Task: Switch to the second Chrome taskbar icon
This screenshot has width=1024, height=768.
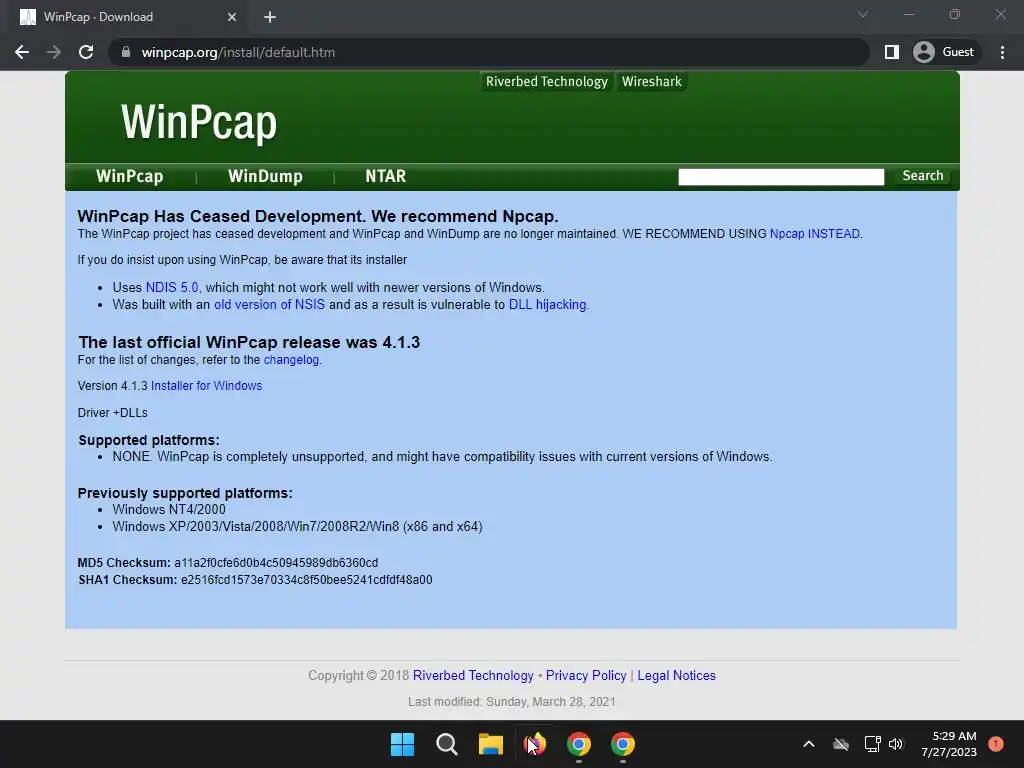Action: (x=622, y=744)
